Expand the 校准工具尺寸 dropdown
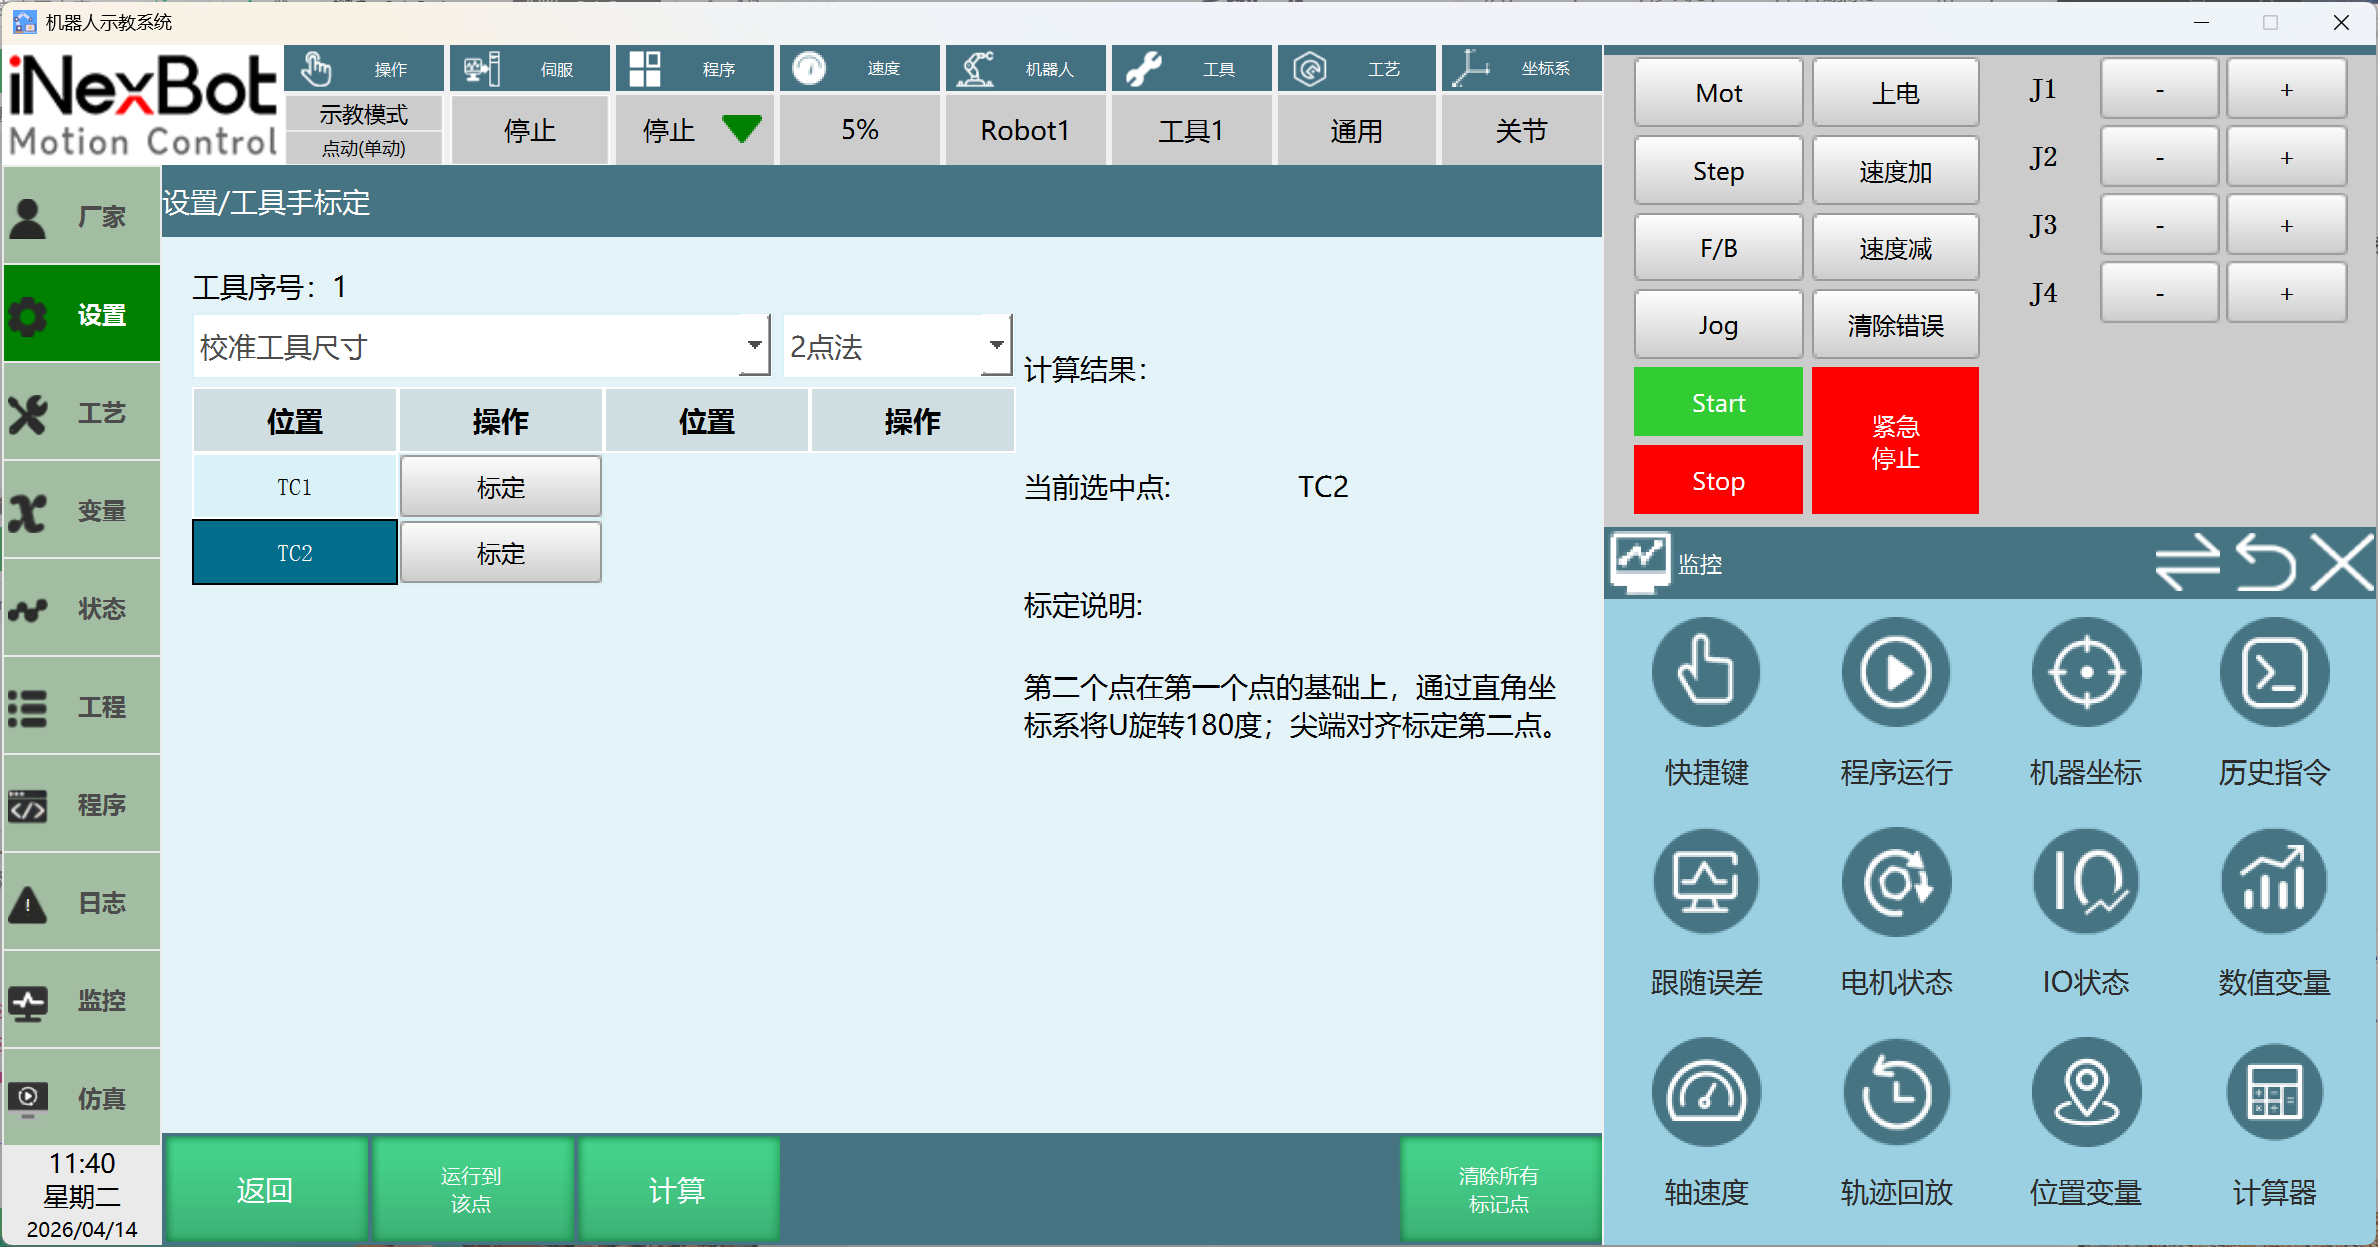Viewport: 2378px width, 1247px height. (755, 346)
